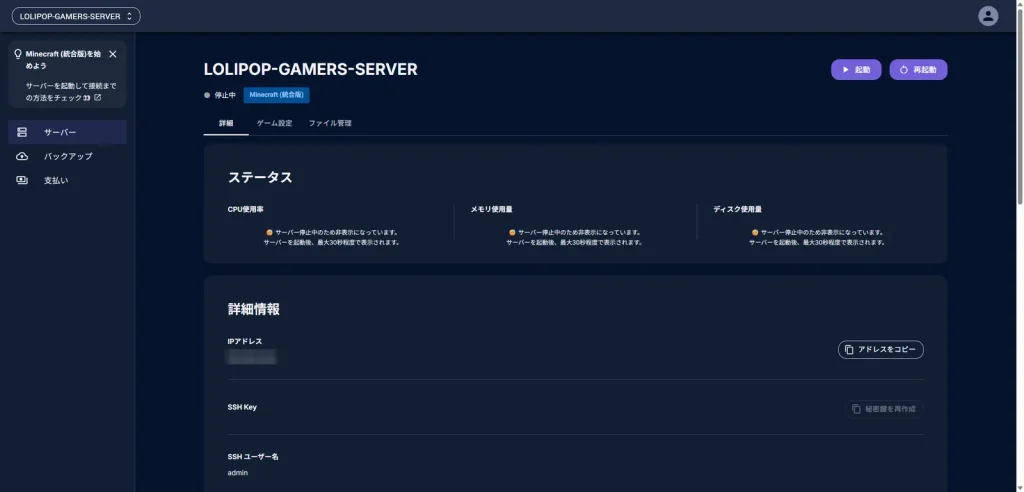Screen dimensions: 1024x492
Task: Click the server stack icon in sidebar
Action: (x=22, y=132)
